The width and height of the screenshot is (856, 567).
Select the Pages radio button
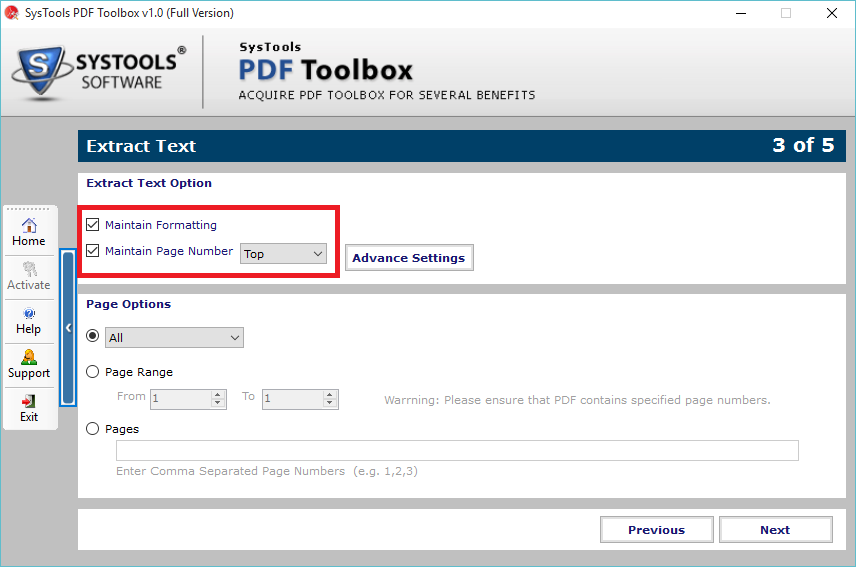coord(93,428)
